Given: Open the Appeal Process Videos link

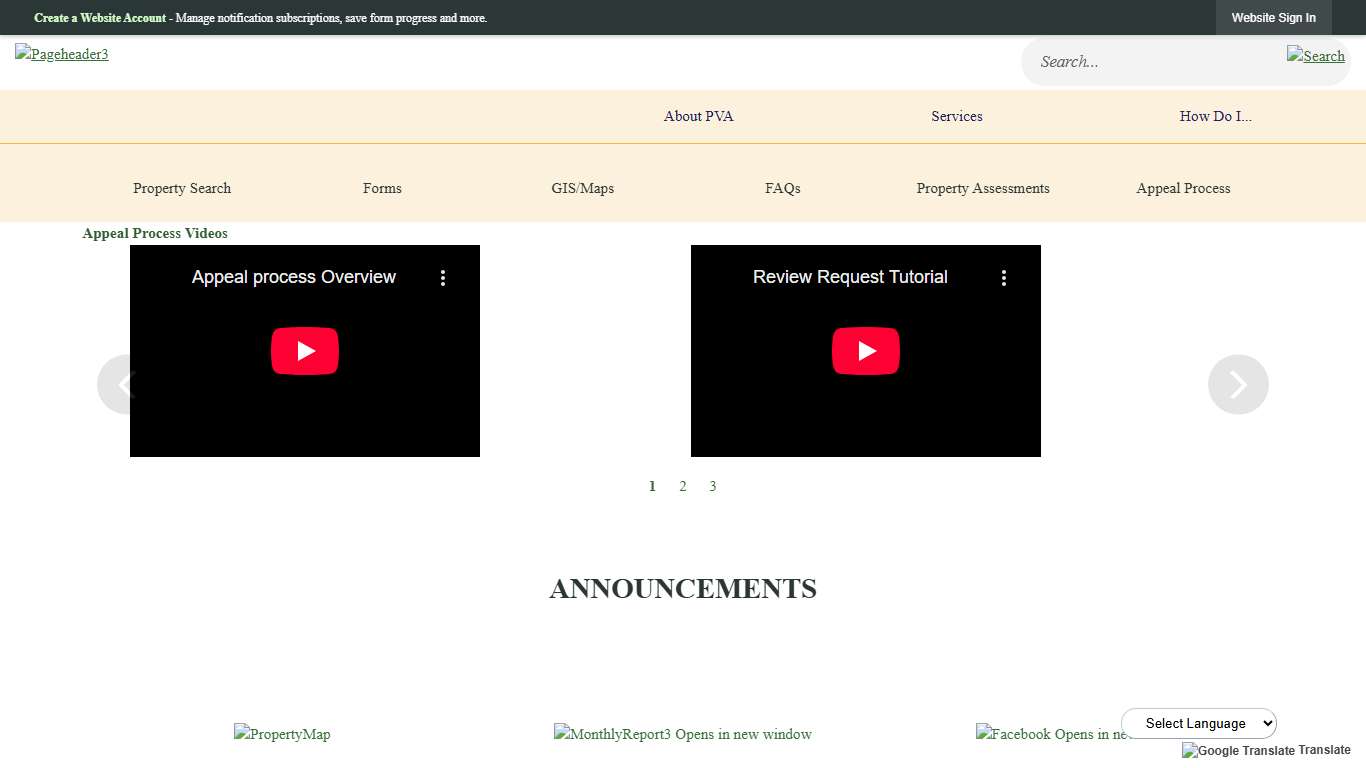Looking at the screenshot, I should tap(155, 233).
